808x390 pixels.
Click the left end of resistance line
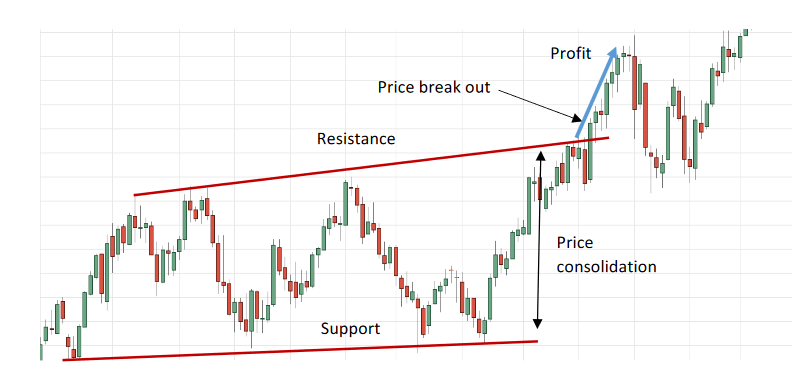click(x=135, y=195)
